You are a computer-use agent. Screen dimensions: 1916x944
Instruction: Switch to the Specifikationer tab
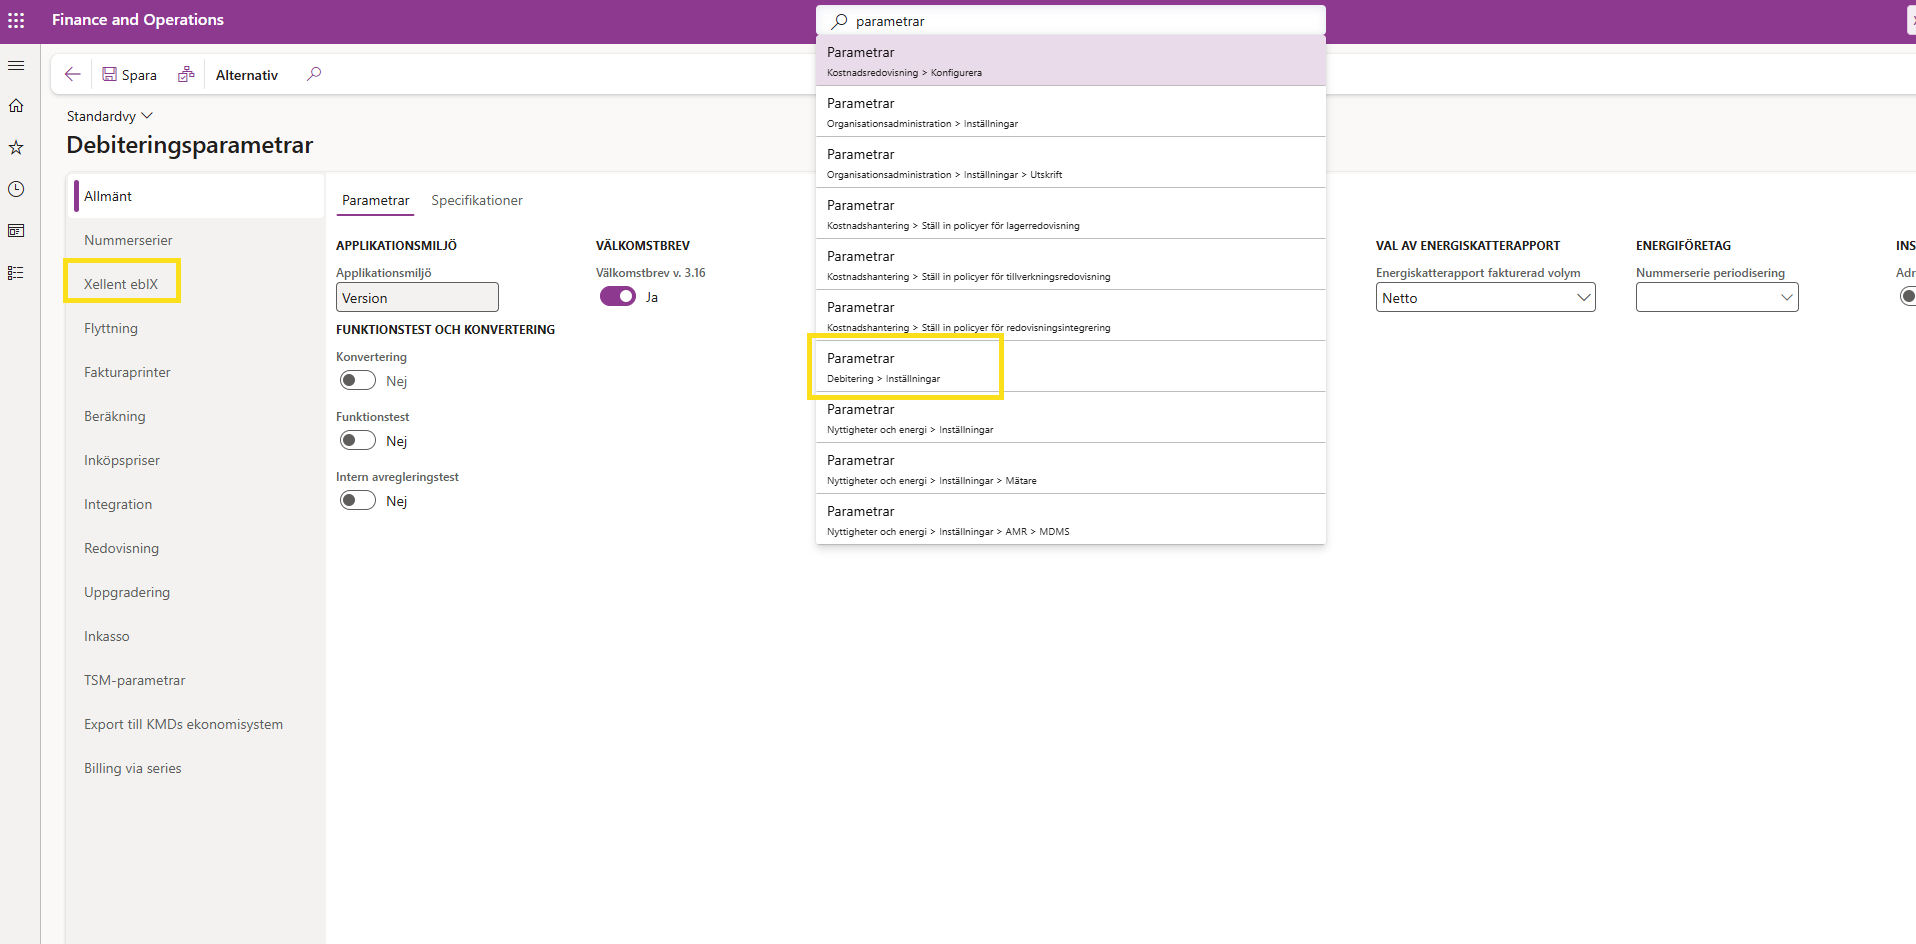click(477, 200)
